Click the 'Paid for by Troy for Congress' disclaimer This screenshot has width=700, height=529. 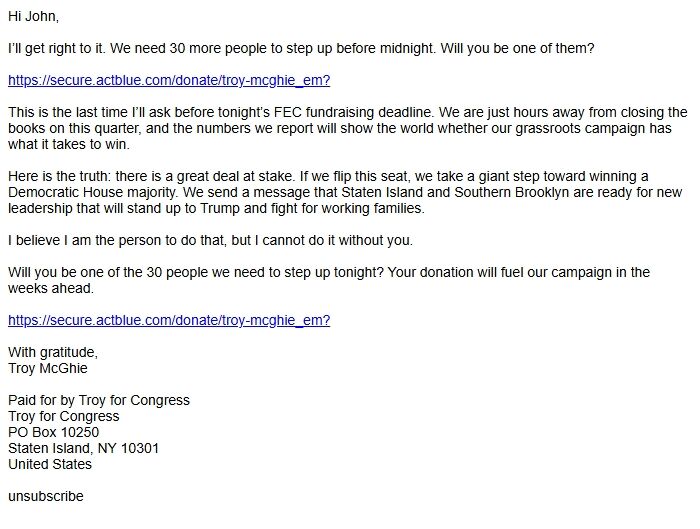(x=99, y=400)
